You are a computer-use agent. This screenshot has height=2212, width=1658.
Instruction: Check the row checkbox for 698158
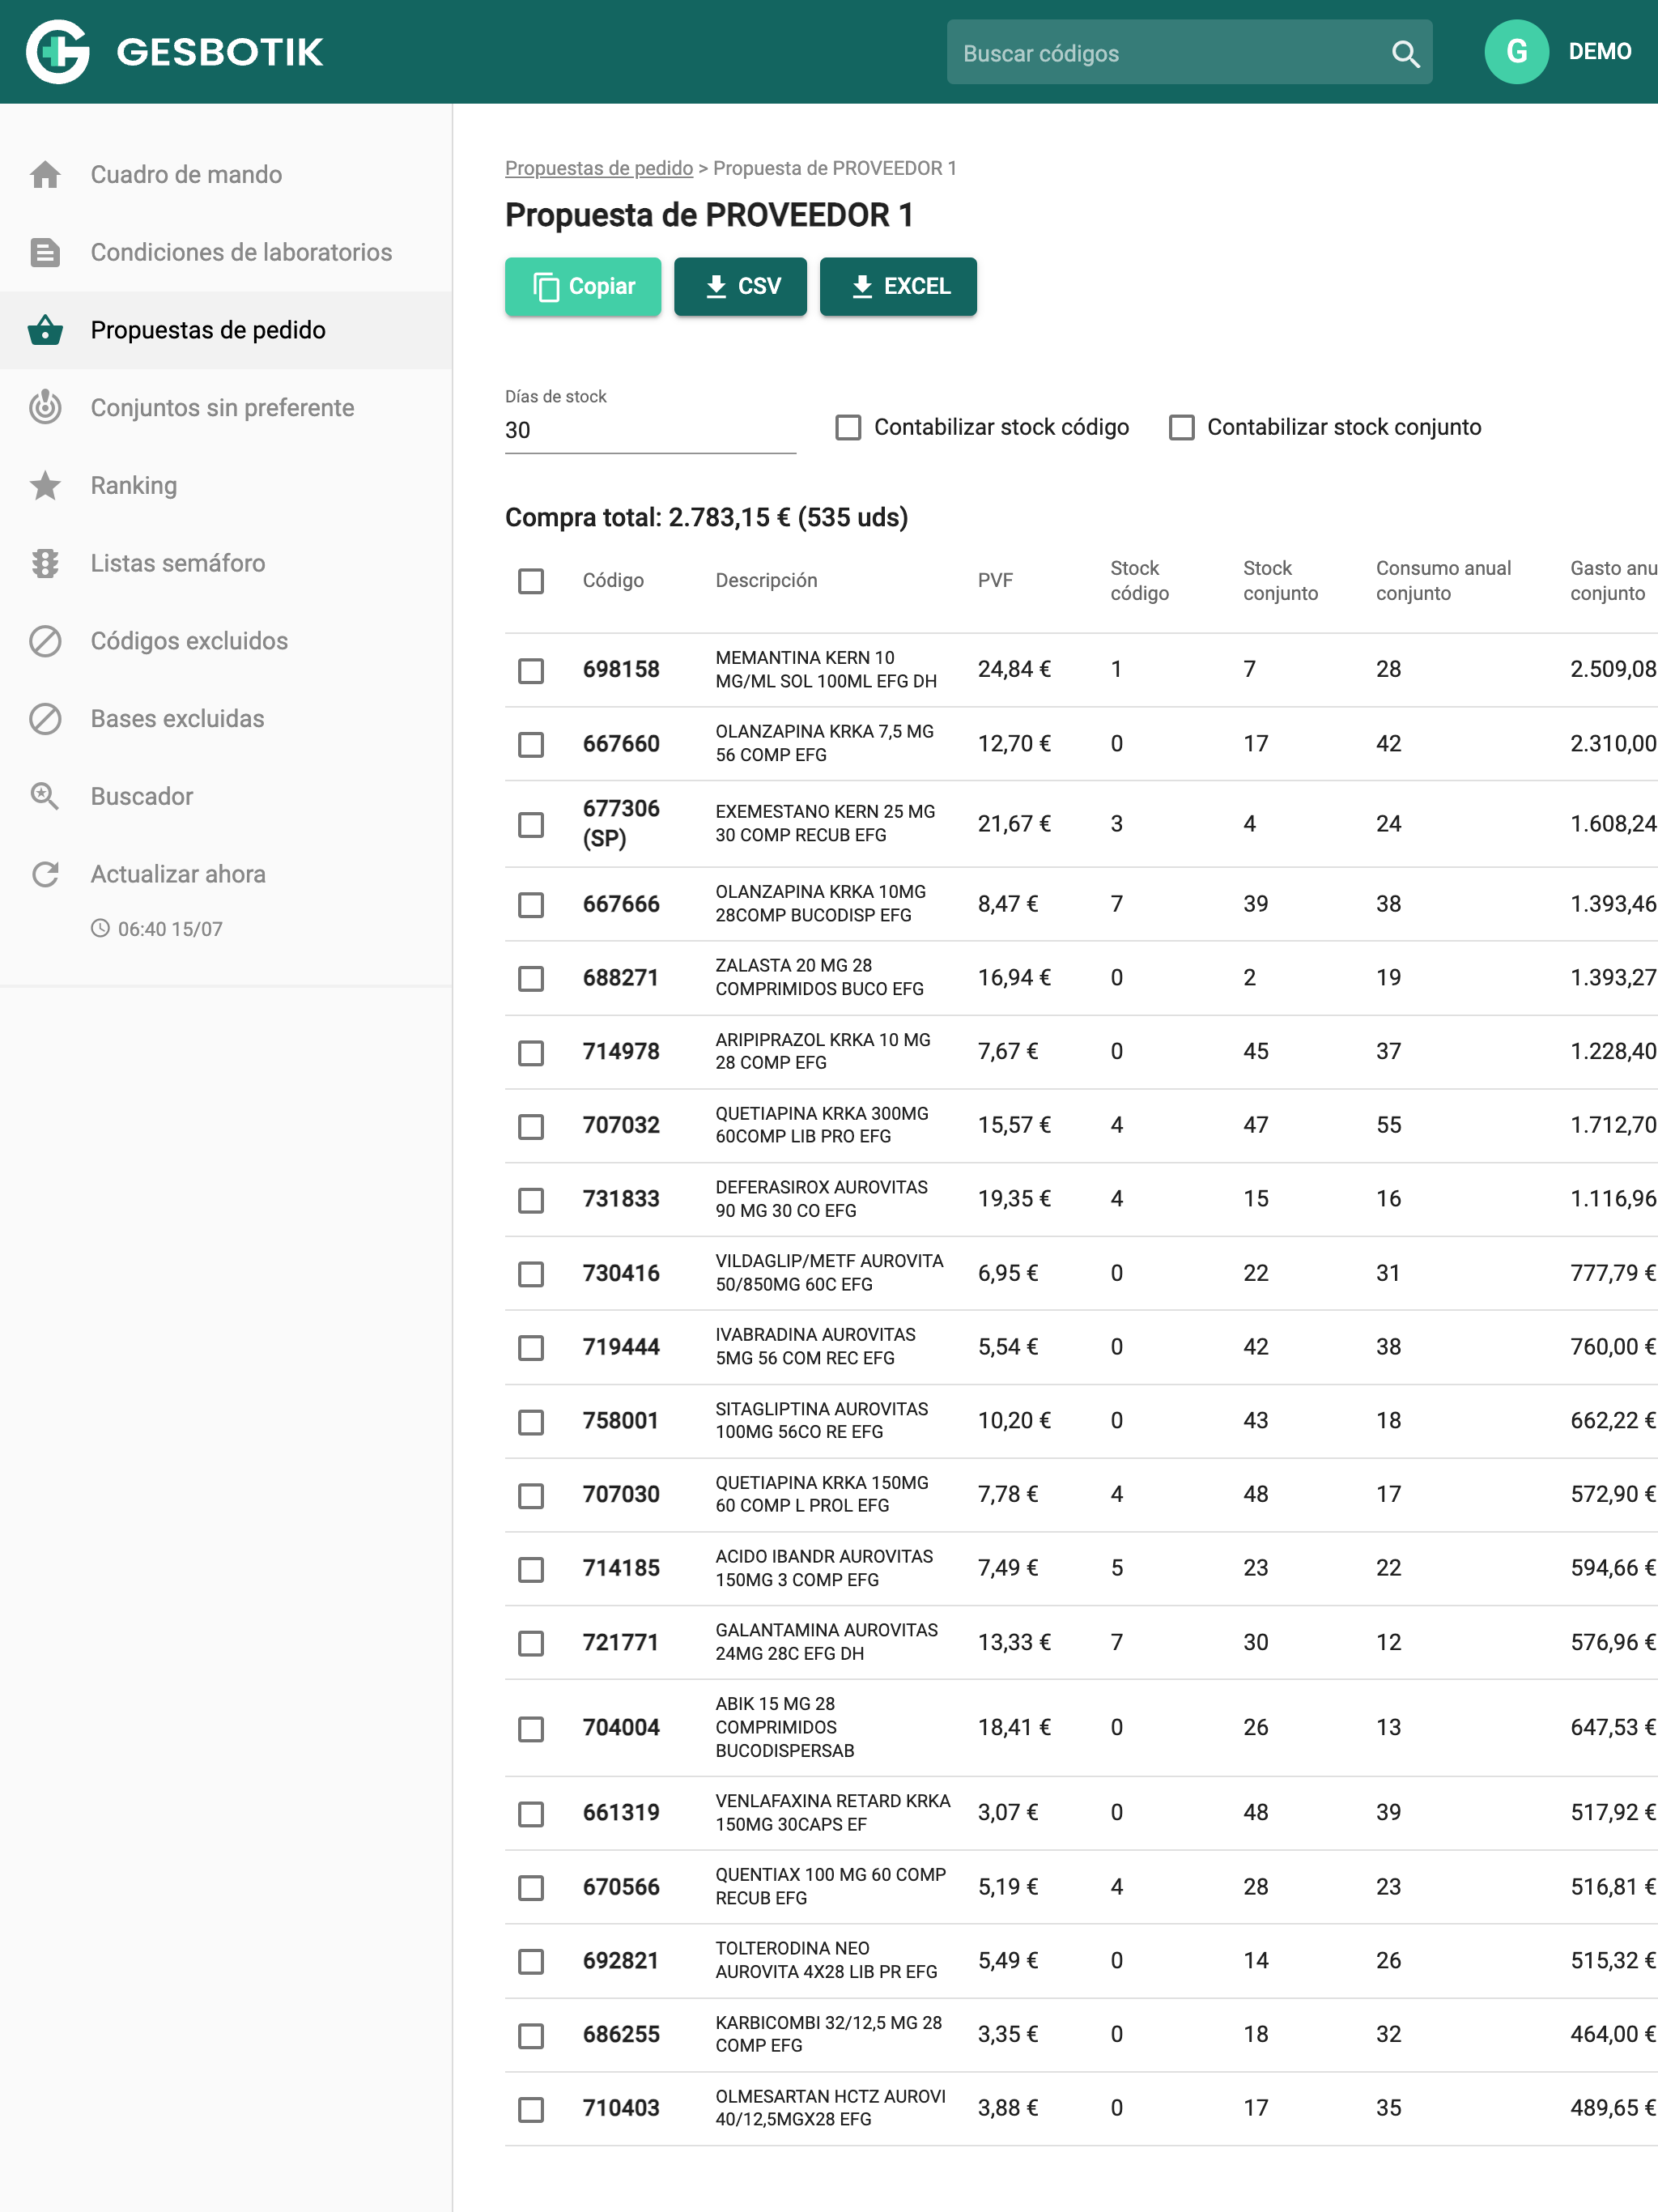tap(530, 670)
